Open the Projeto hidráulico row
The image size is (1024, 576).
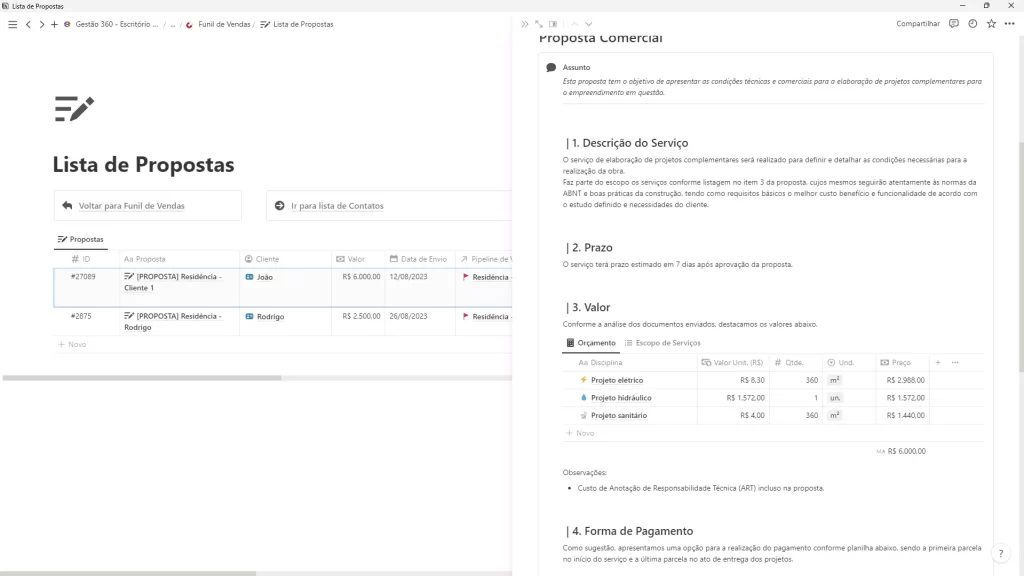621,398
